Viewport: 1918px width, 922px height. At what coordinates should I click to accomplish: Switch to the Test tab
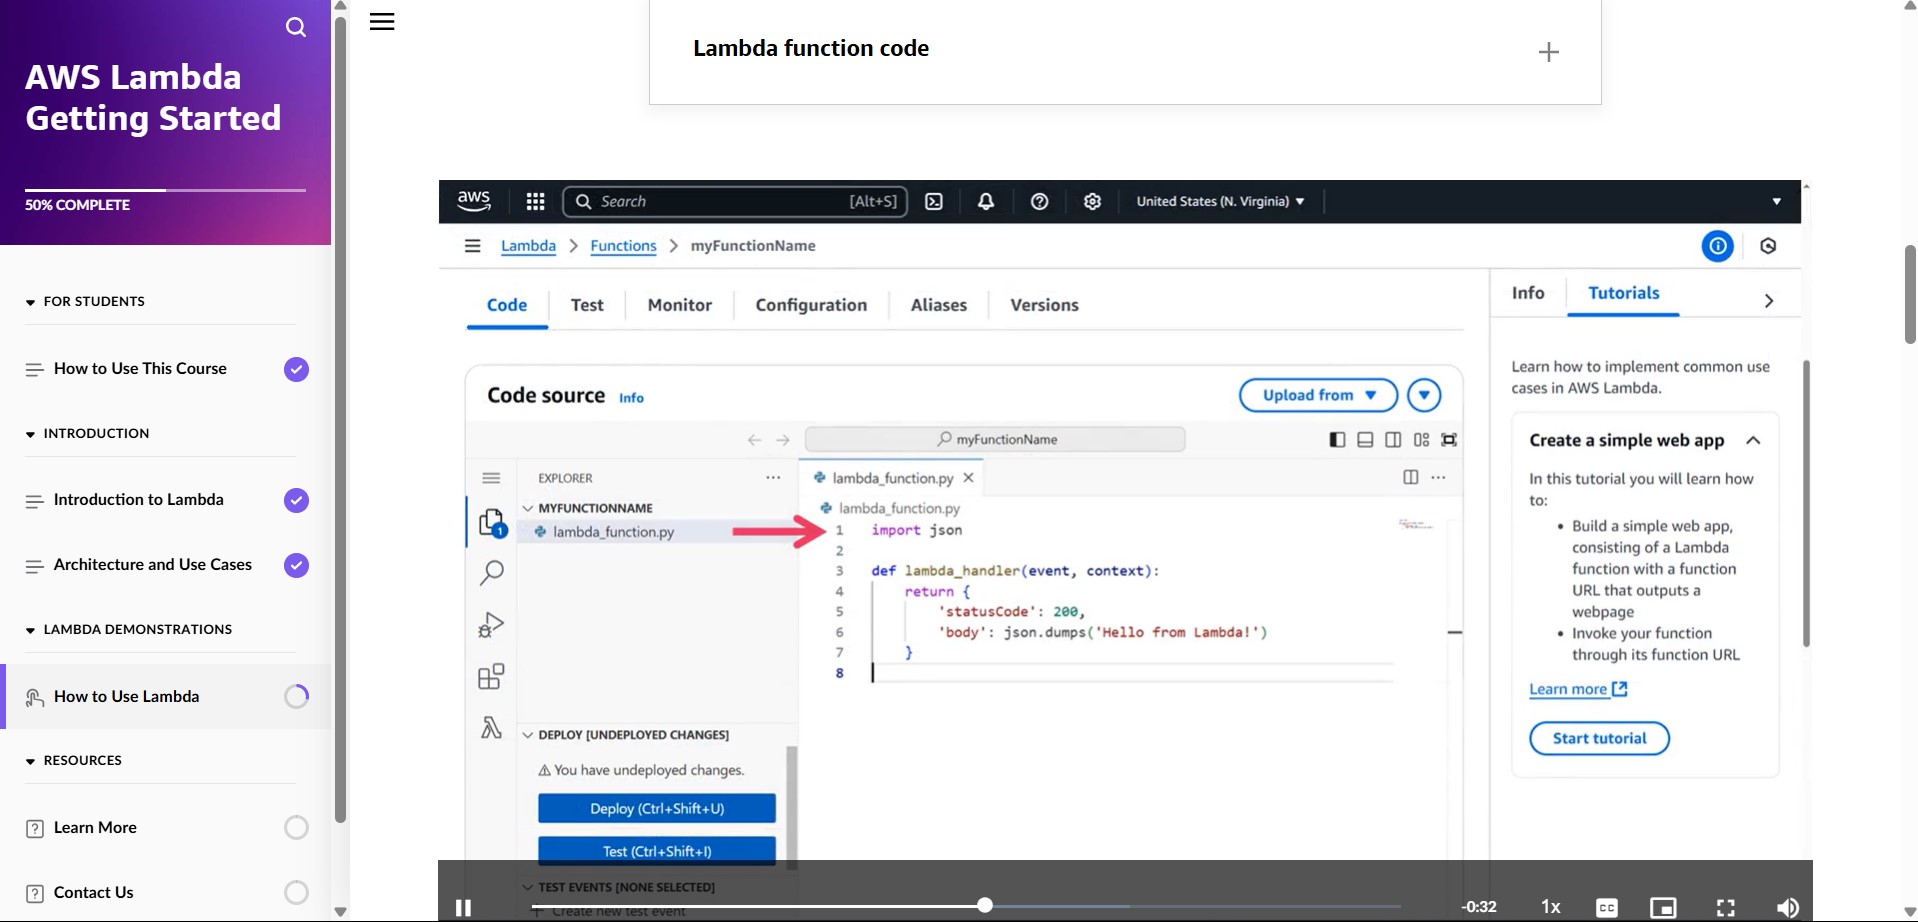click(x=587, y=306)
